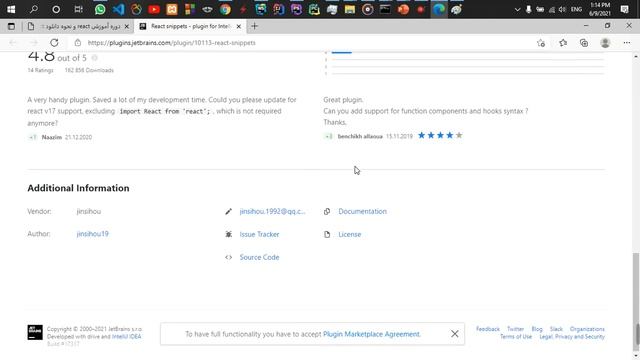Upvote benchikh allaoua's review
This screenshot has height=360, width=640.
click(329, 136)
